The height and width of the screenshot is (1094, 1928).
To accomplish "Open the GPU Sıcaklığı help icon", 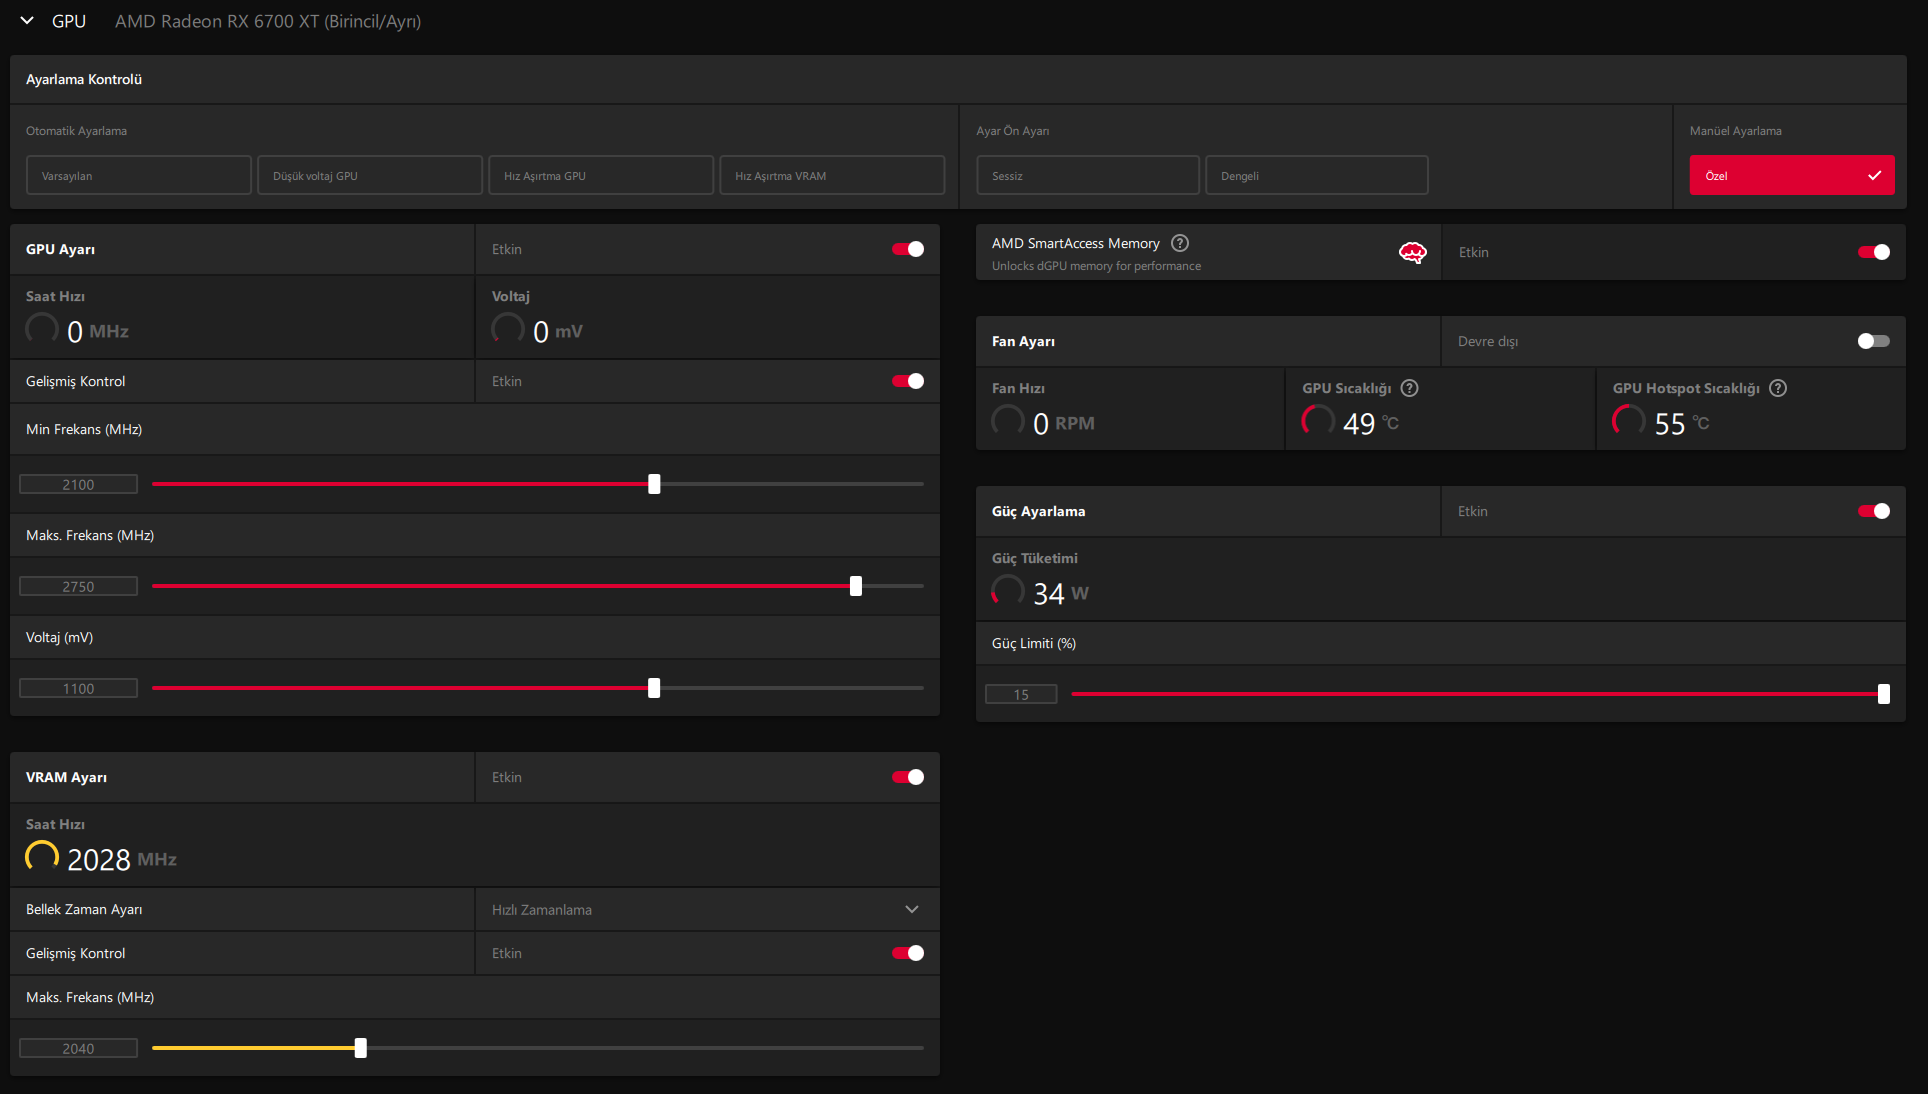I will coord(1410,388).
